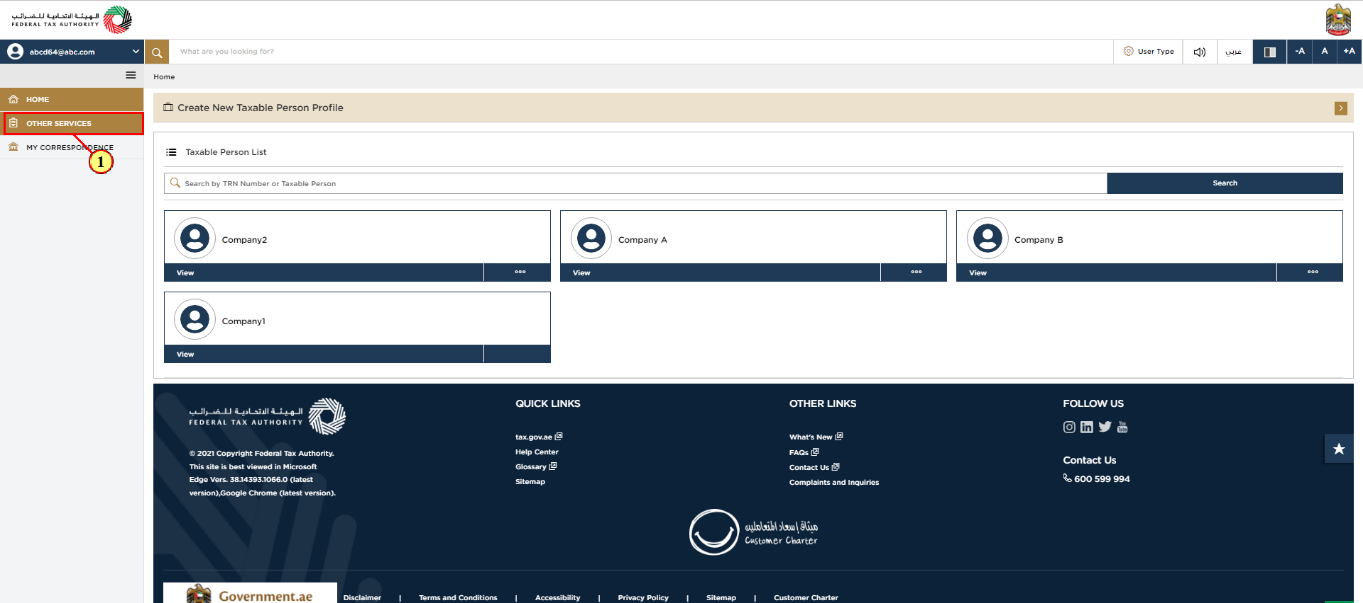
Task: Click the UAE emblem in top-right corner
Action: (1338, 20)
